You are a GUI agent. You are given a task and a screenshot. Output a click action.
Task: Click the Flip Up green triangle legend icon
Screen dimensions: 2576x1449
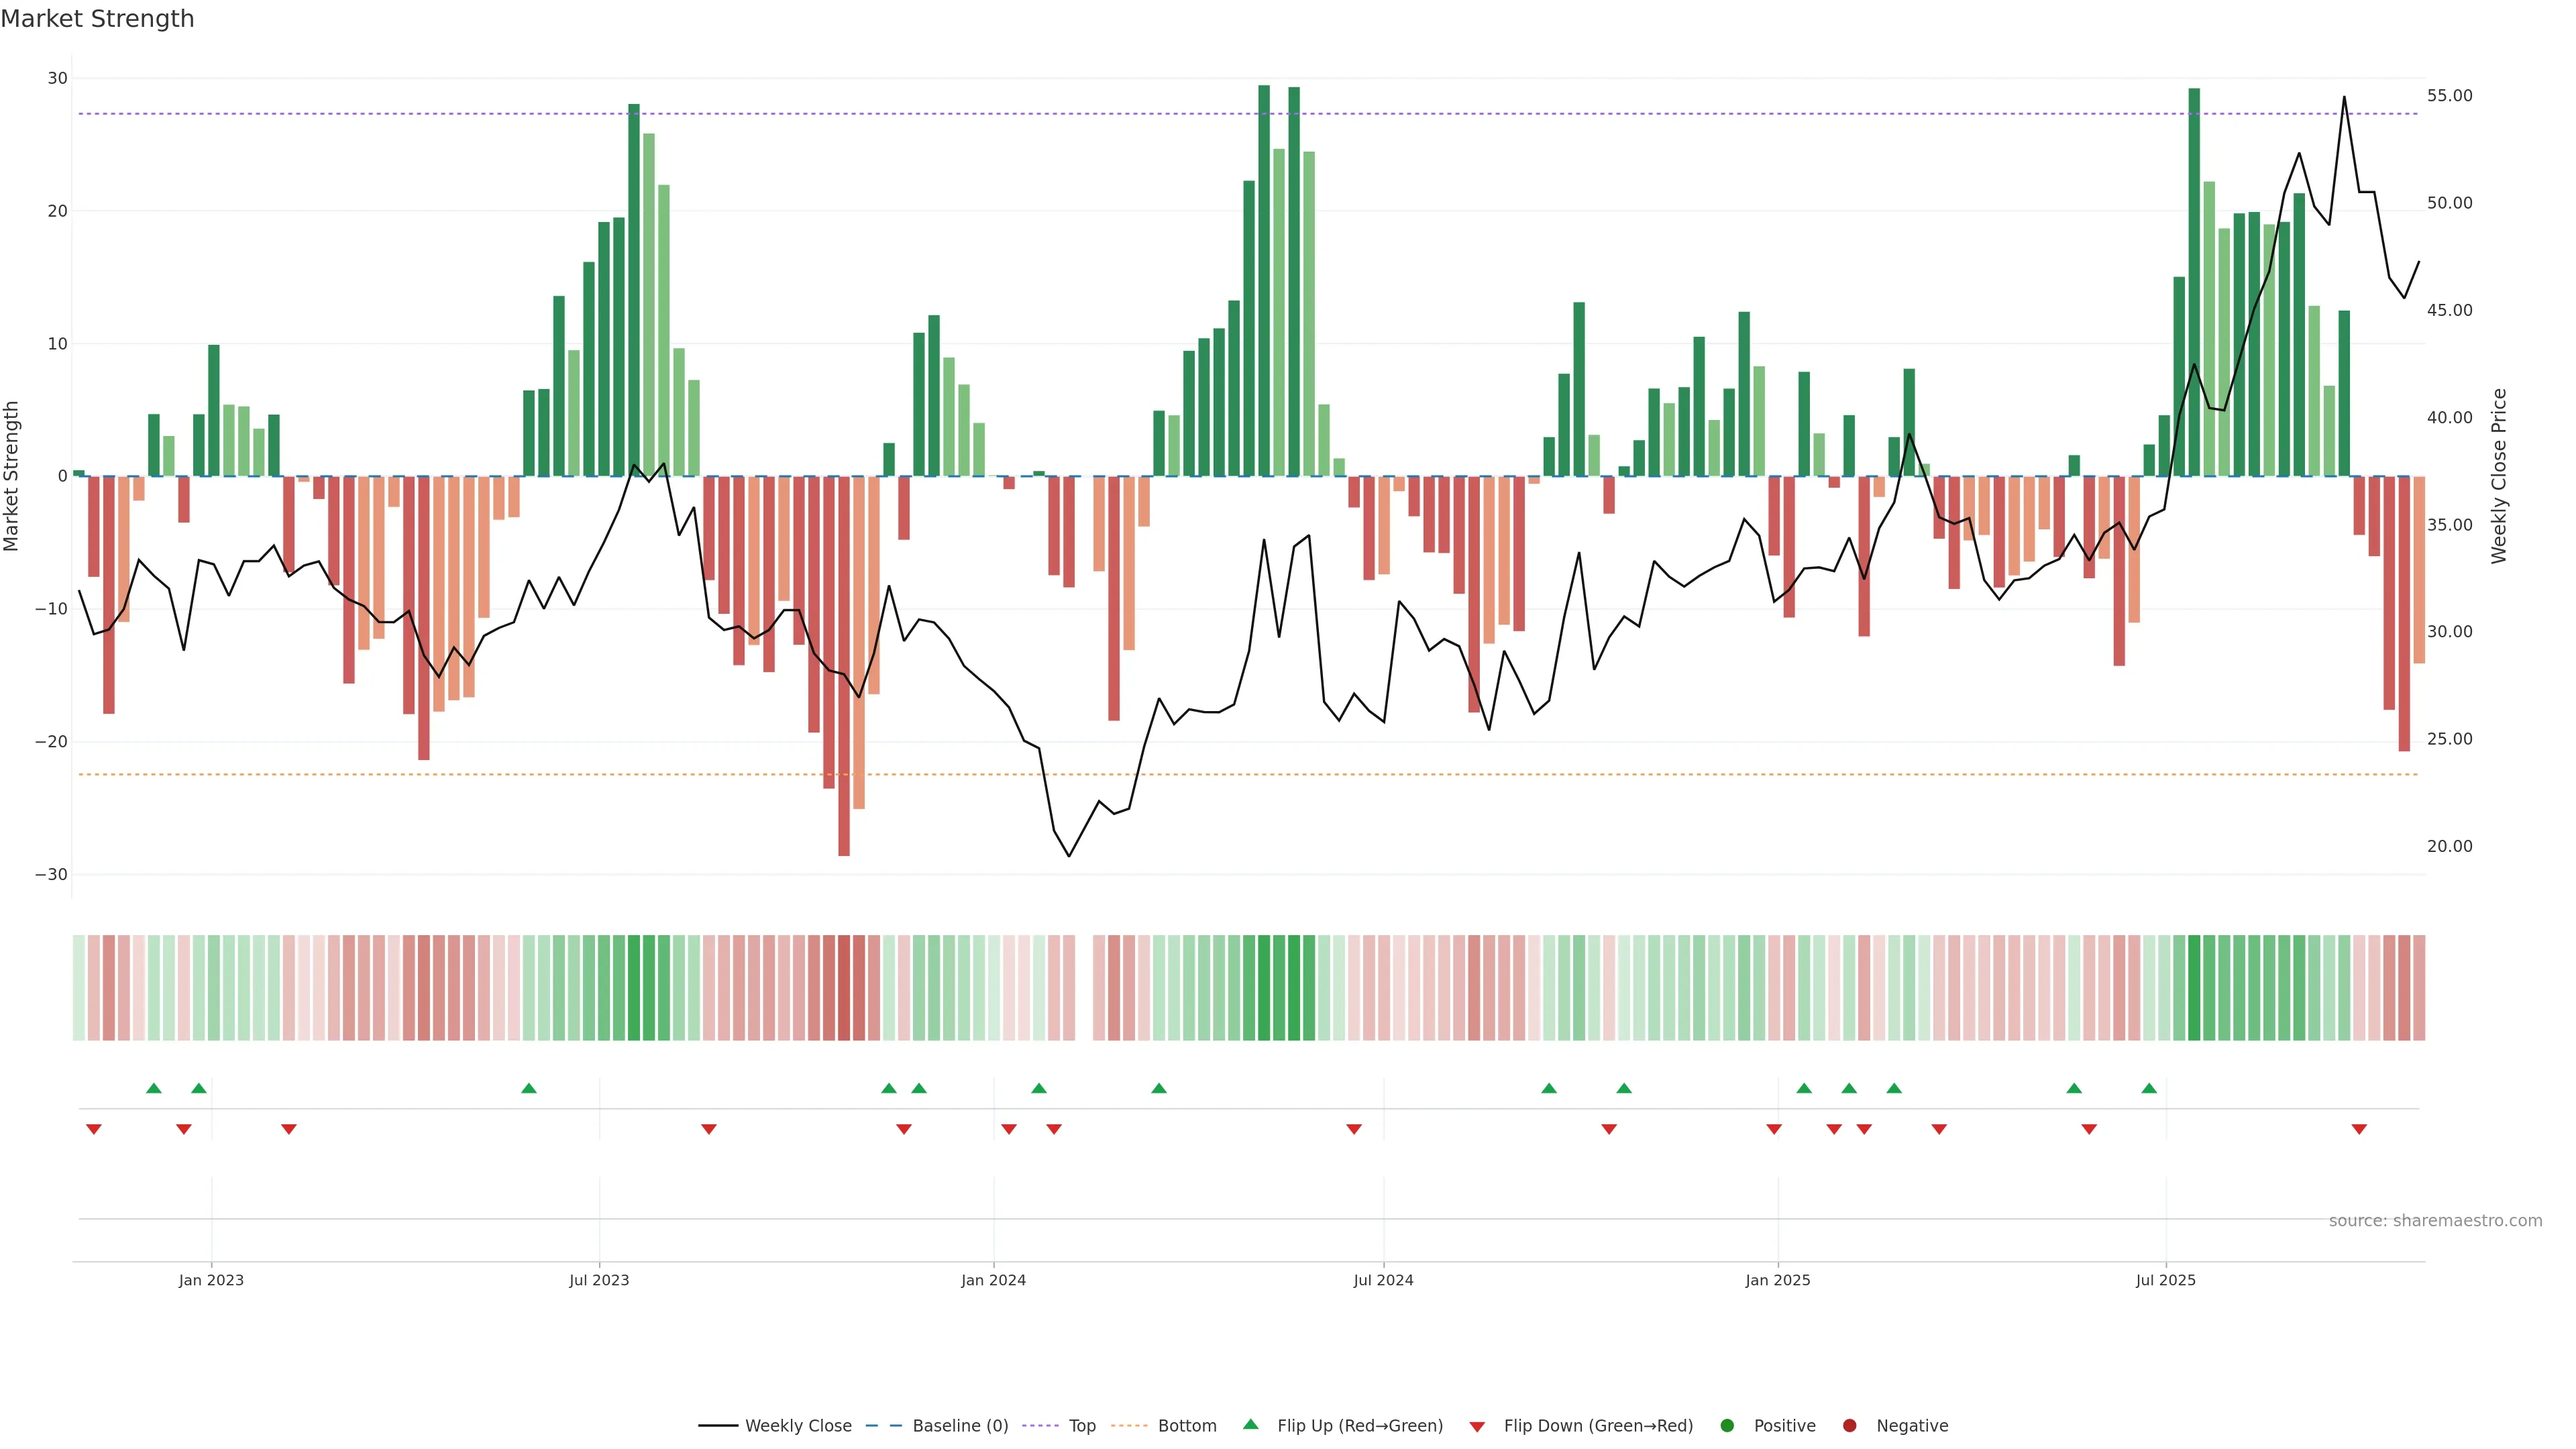(x=1250, y=1424)
